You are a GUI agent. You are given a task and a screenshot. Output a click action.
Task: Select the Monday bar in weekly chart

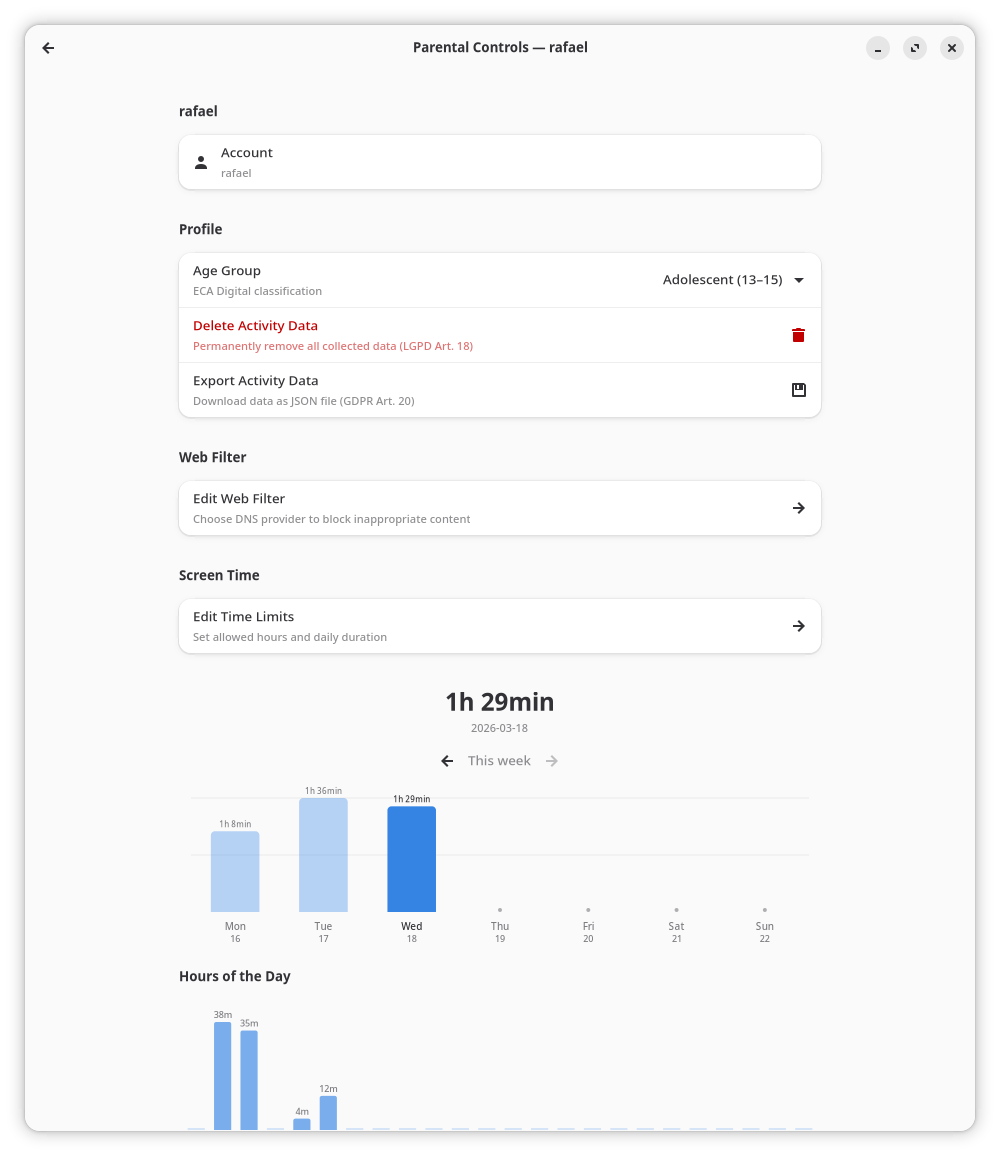click(x=235, y=871)
